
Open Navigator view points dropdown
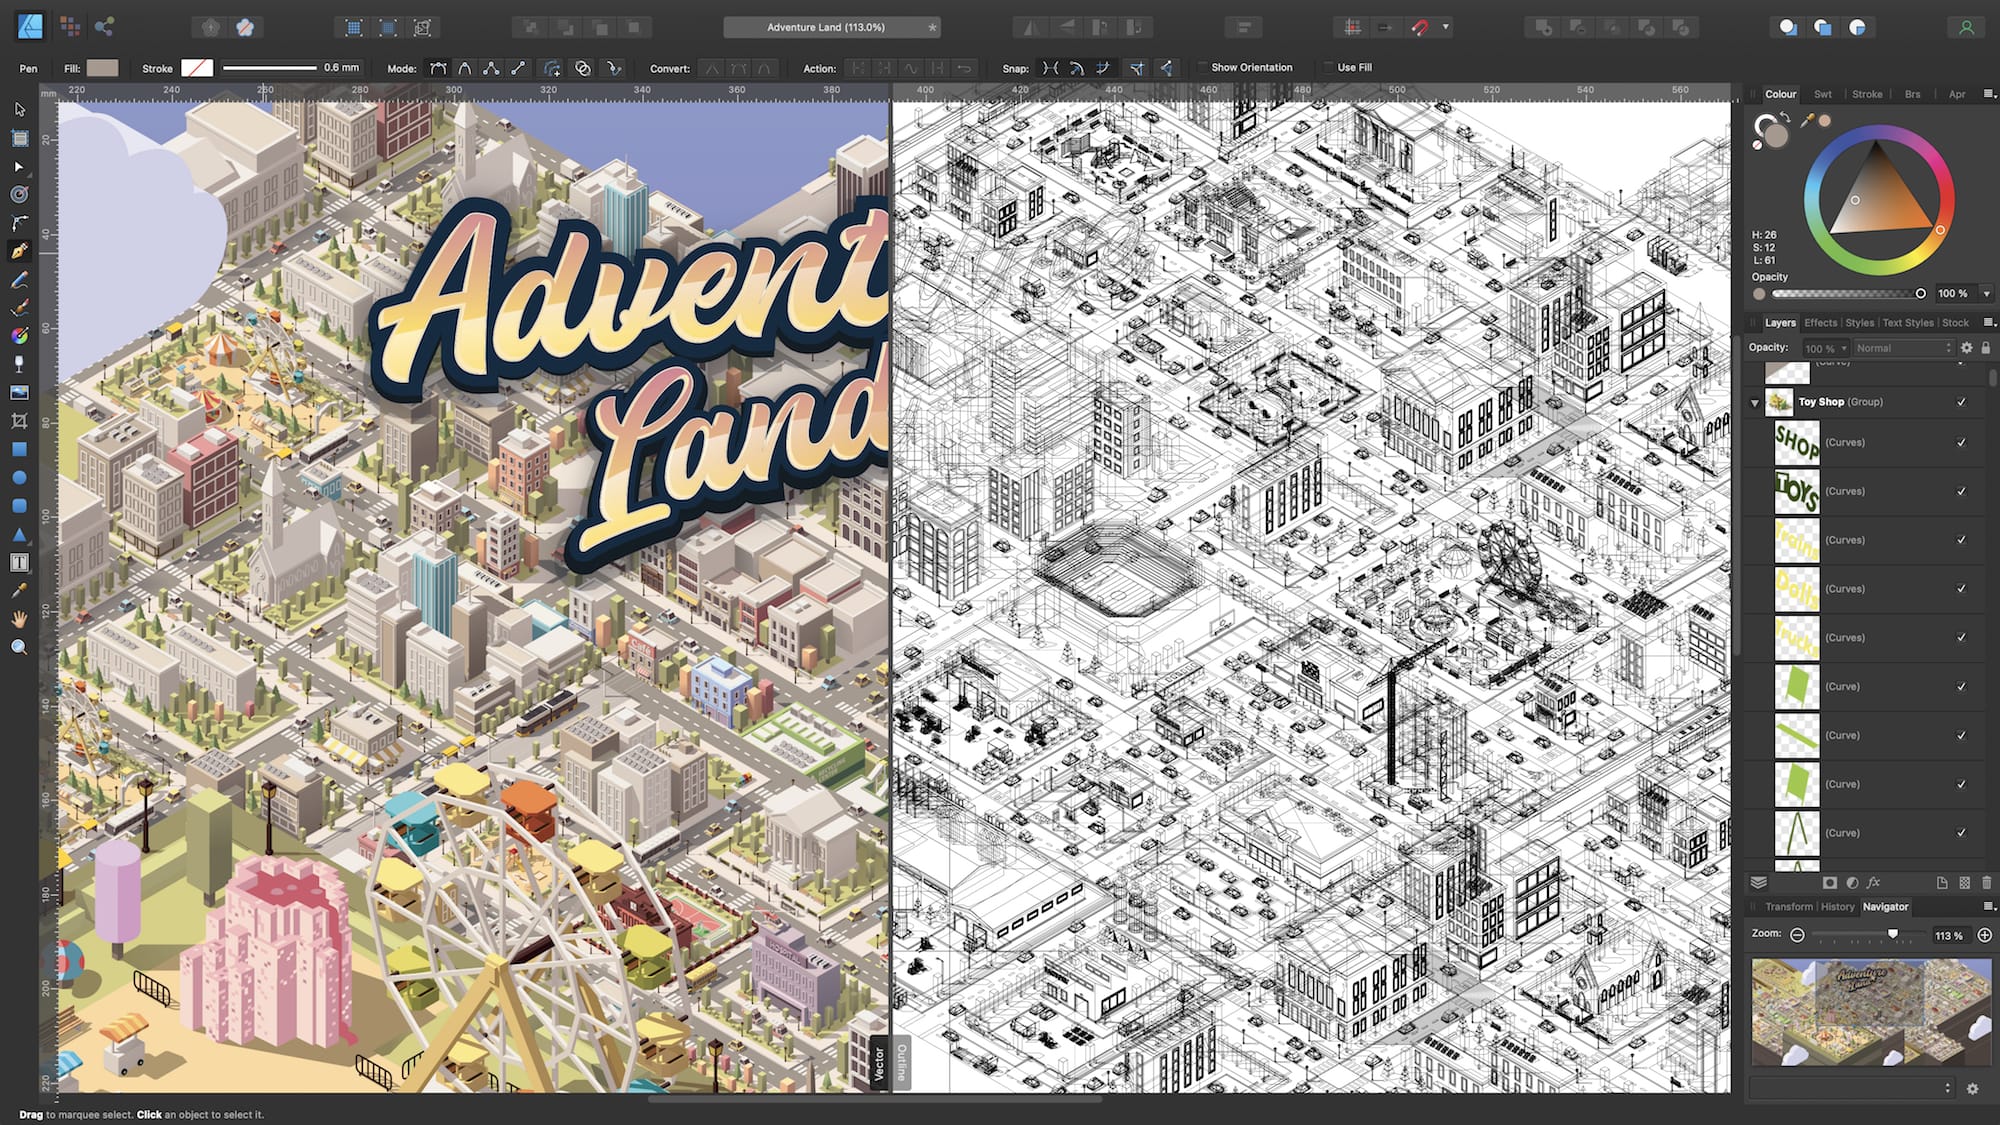pyautogui.click(x=1850, y=1088)
